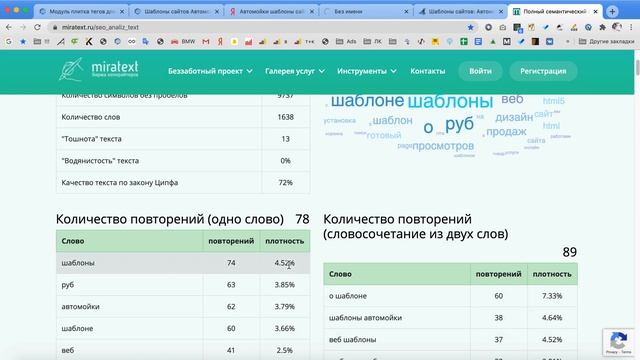The height and width of the screenshot is (360, 640).
Task: Select the Количество слов row label
Action: [x=91, y=117]
